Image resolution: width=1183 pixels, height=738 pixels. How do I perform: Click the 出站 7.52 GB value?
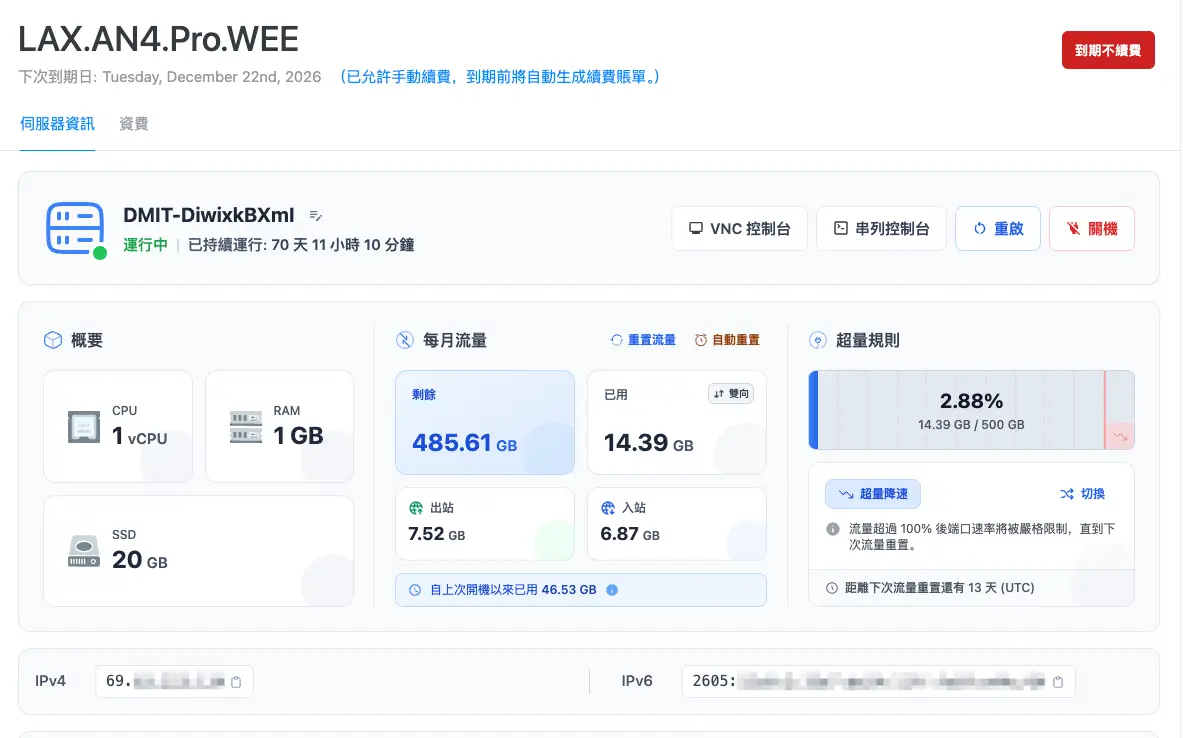(437, 534)
